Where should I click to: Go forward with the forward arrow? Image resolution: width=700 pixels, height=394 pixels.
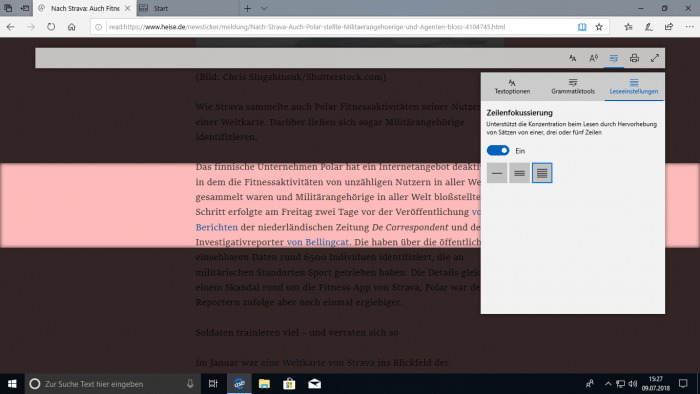pyautogui.click(x=31, y=27)
